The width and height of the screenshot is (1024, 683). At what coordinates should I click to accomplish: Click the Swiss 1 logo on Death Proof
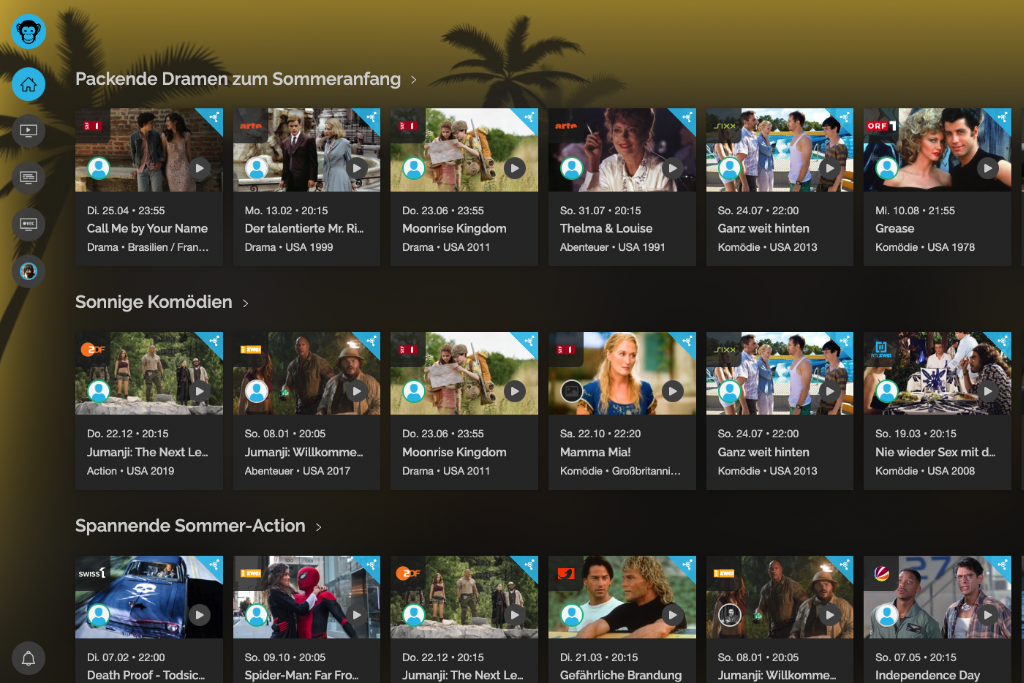click(92, 573)
